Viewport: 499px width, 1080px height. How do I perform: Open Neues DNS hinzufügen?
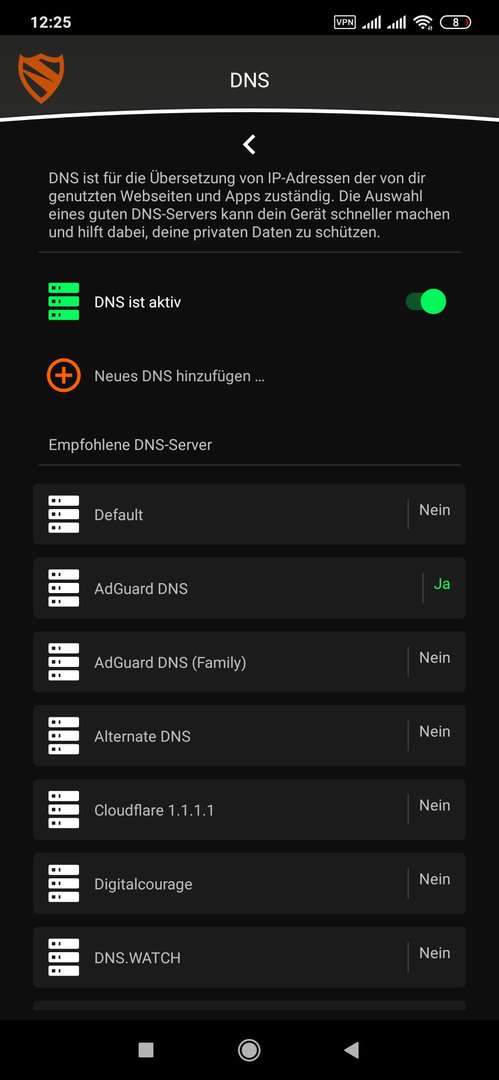(x=179, y=376)
